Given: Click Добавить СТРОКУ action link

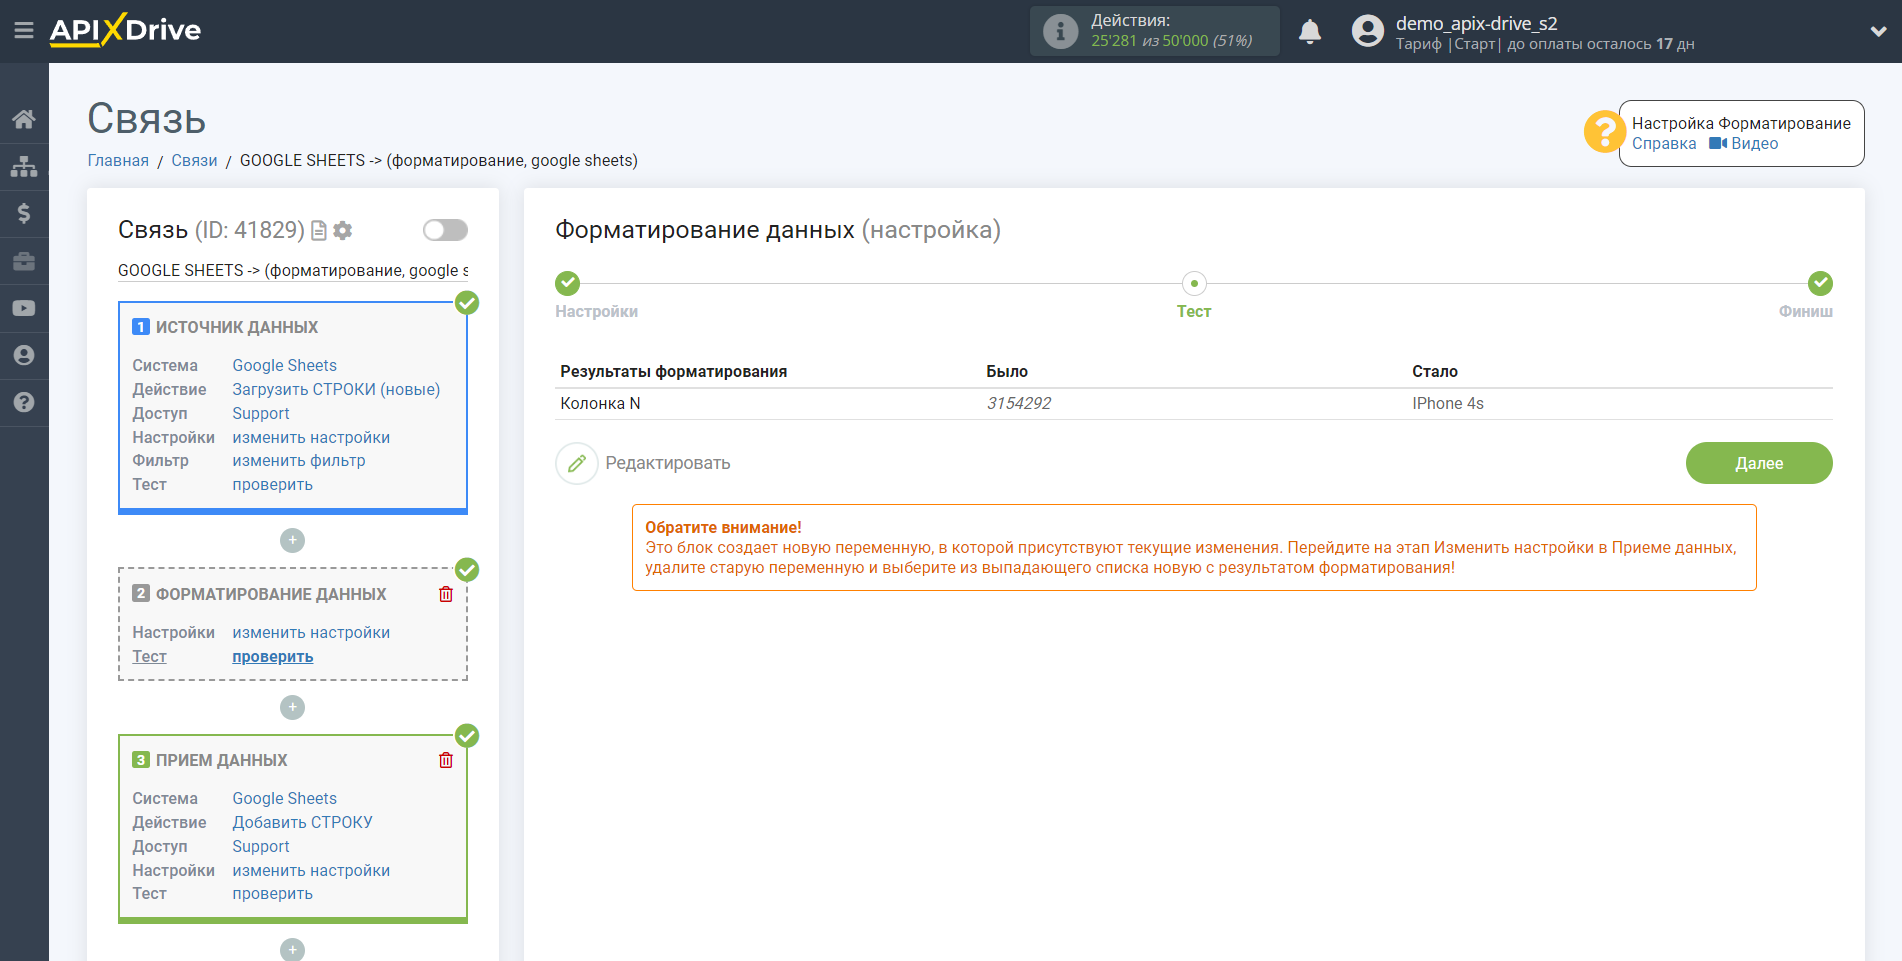Looking at the screenshot, I should pyautogui.click(x=303, y=822).
